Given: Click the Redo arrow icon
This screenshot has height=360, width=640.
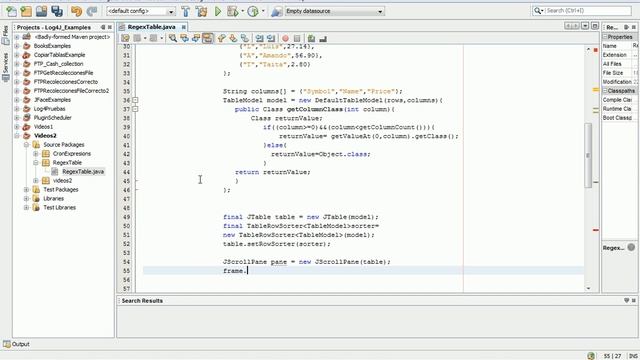Looking at the screenshot, I should (91, 11).
